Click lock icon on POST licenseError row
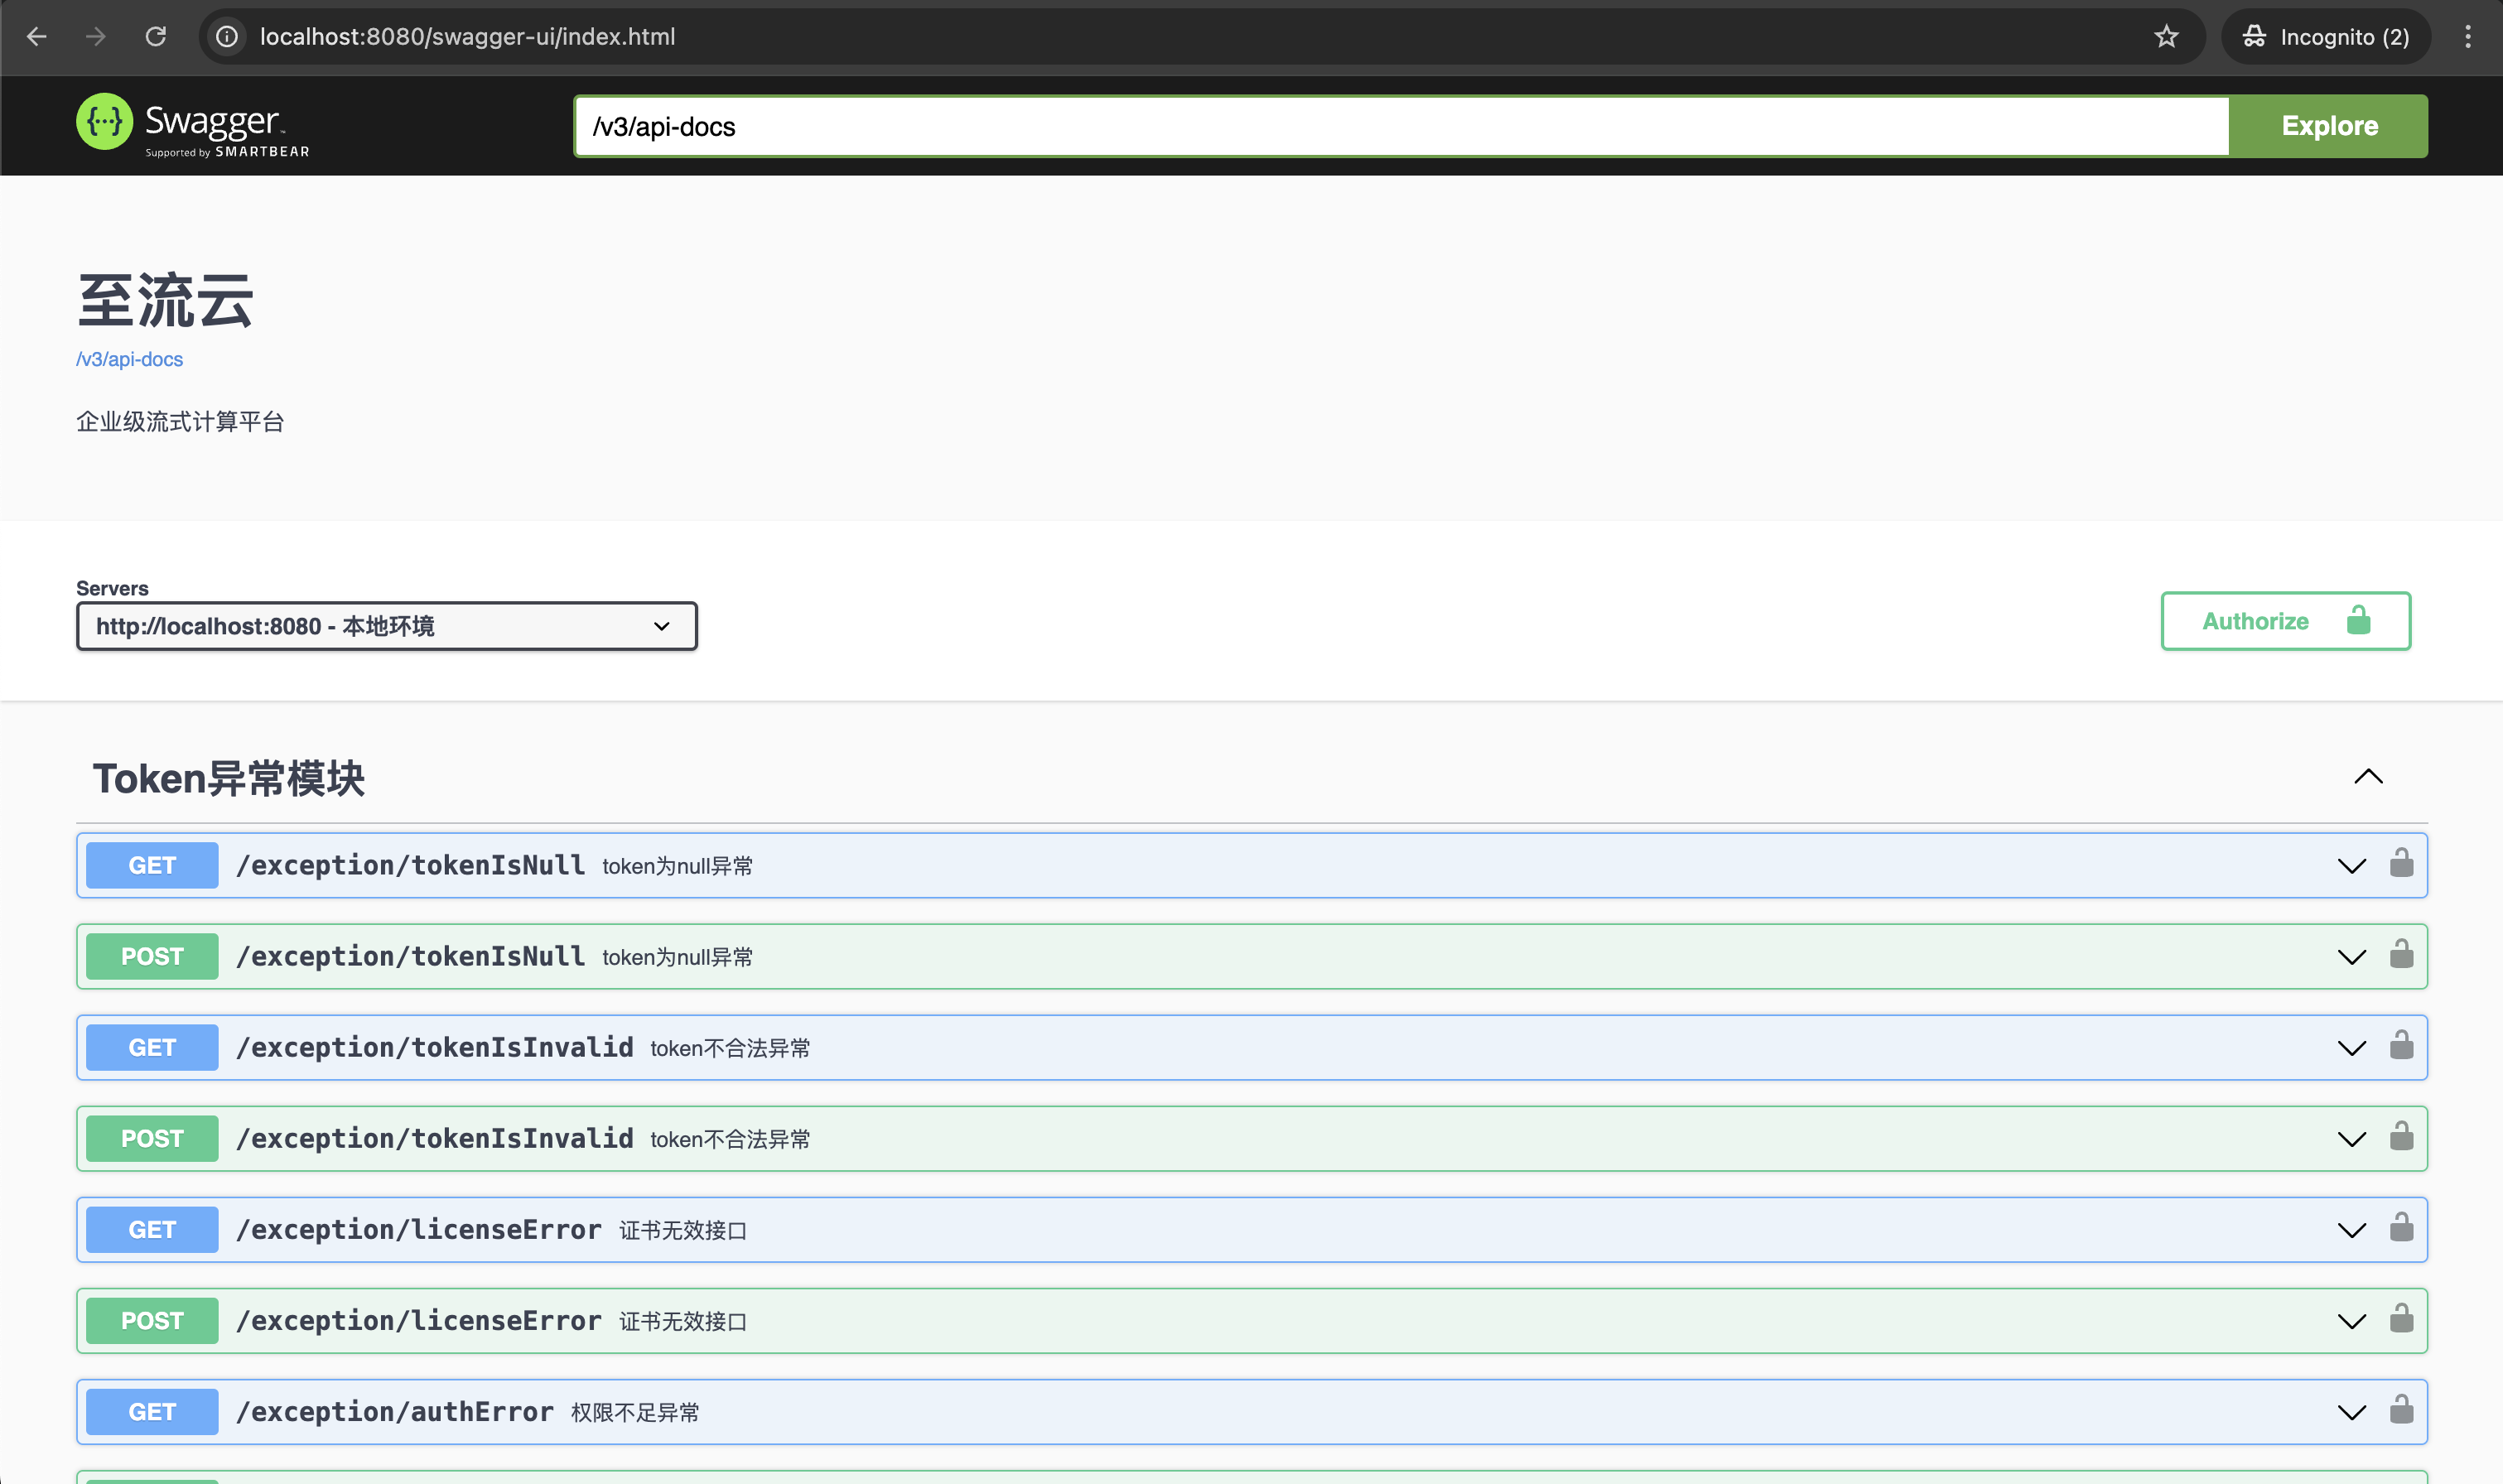This screenshot has height=1484, width=2503. [x=2401, y=1319]
